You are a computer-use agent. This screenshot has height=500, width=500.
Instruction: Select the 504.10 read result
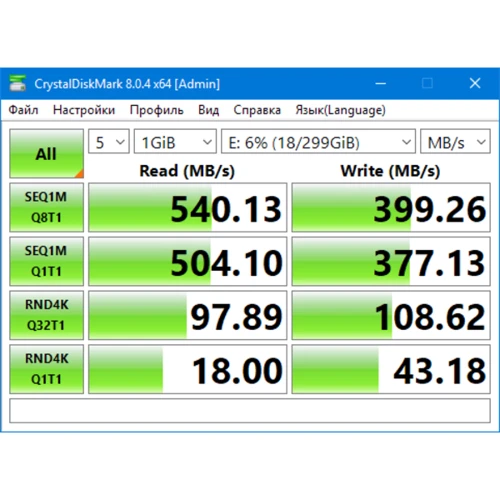point(187,261)
